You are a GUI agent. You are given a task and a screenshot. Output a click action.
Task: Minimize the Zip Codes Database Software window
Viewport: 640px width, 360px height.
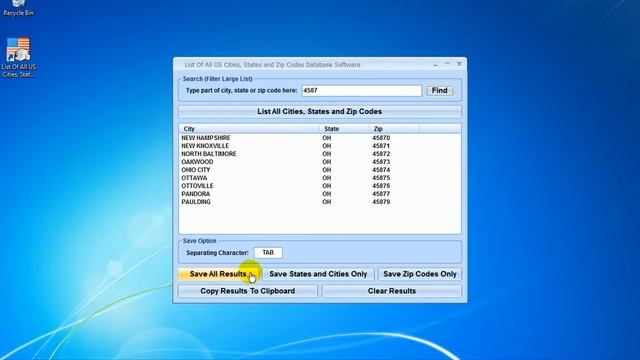pyautogui.click(x=435, y=64)
